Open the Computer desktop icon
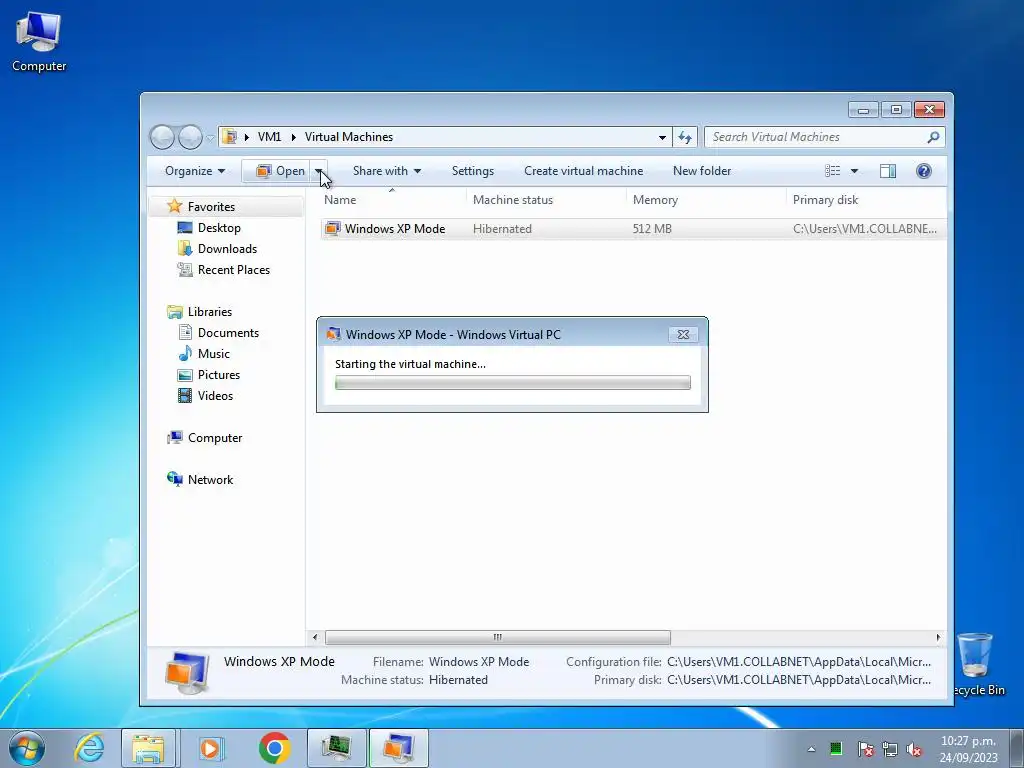1024x768 pixels. point(39,42)
